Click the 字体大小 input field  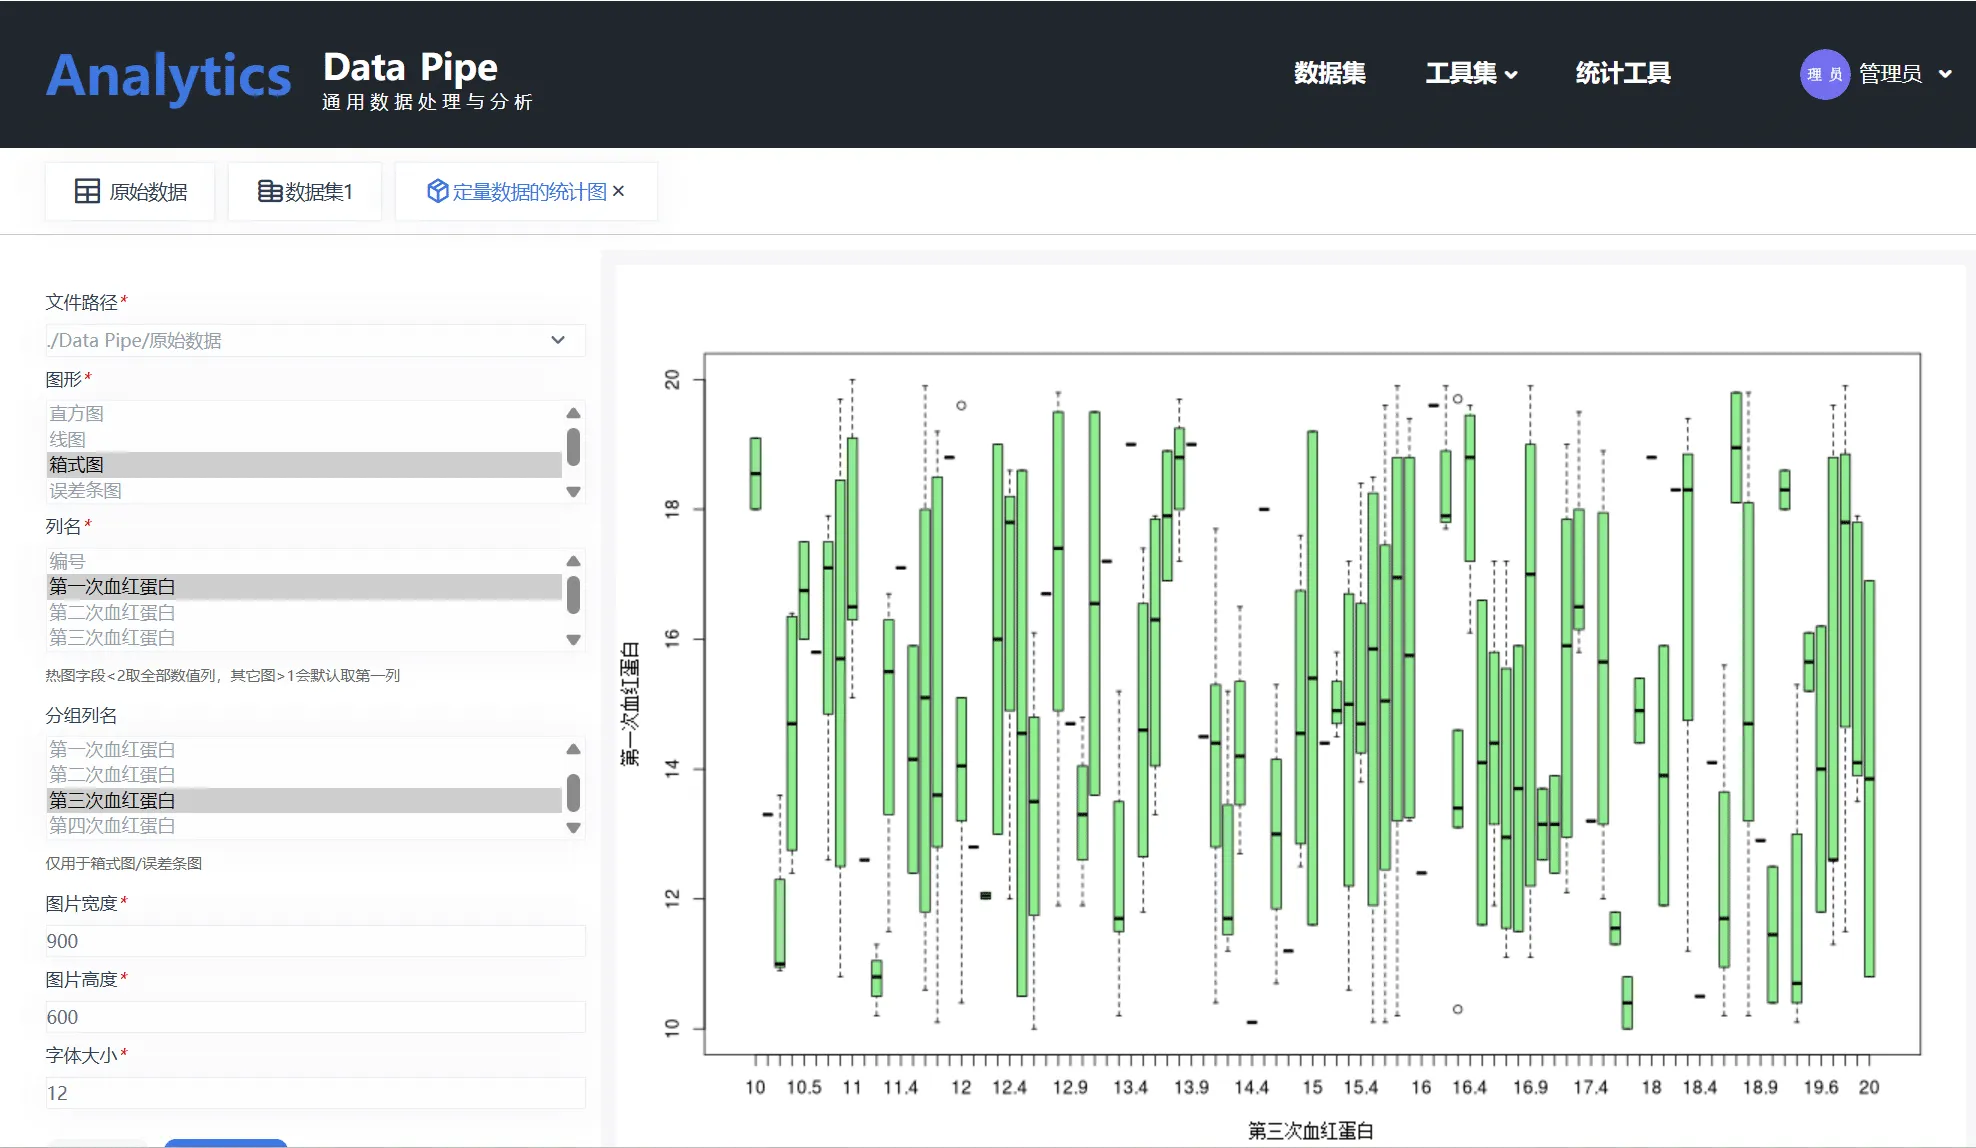pyautogui.click(x=315, y=1093)
